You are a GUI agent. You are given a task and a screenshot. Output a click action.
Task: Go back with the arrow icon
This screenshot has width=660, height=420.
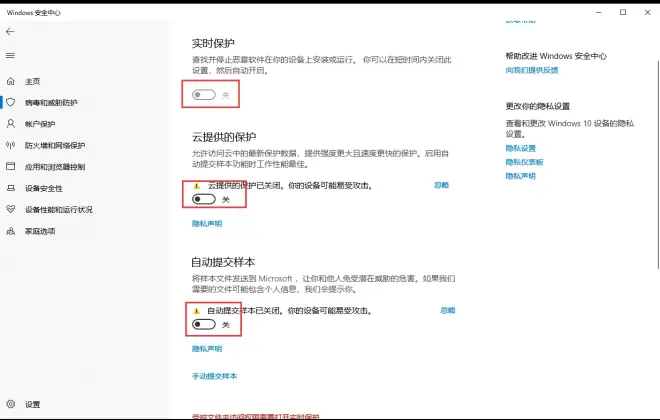coord(10,32)
